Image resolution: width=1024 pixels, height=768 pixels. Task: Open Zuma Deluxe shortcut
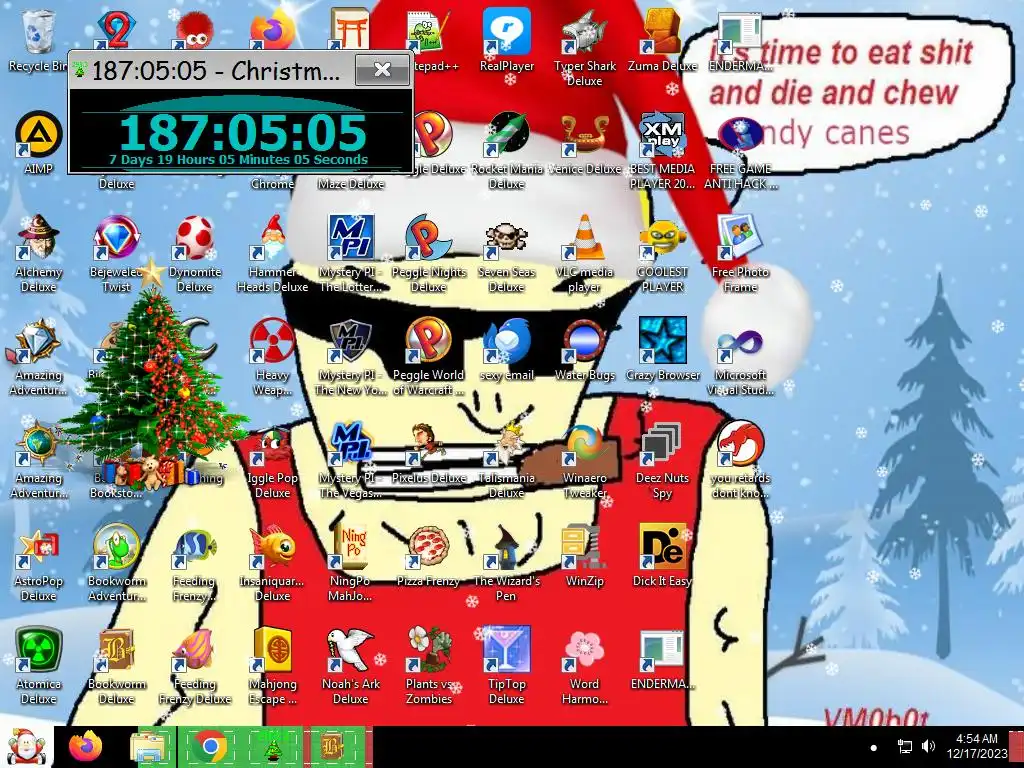pos(662,40)
